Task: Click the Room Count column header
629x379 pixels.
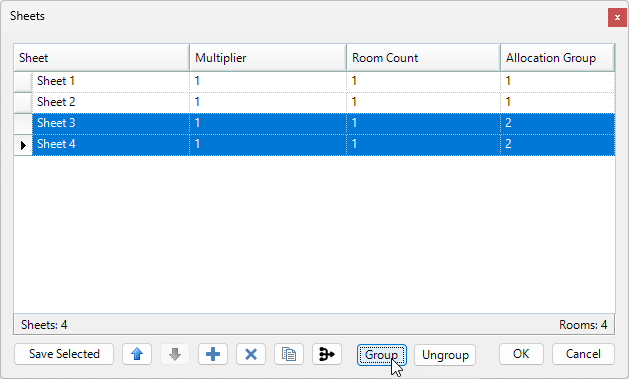Action: (x=424, y=58)
